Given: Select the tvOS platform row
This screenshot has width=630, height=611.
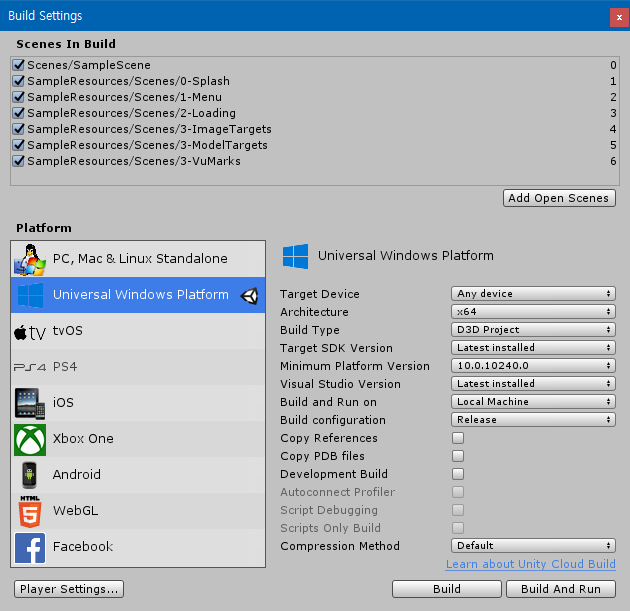Looking at the screenshot, I should tap(138, 331).
